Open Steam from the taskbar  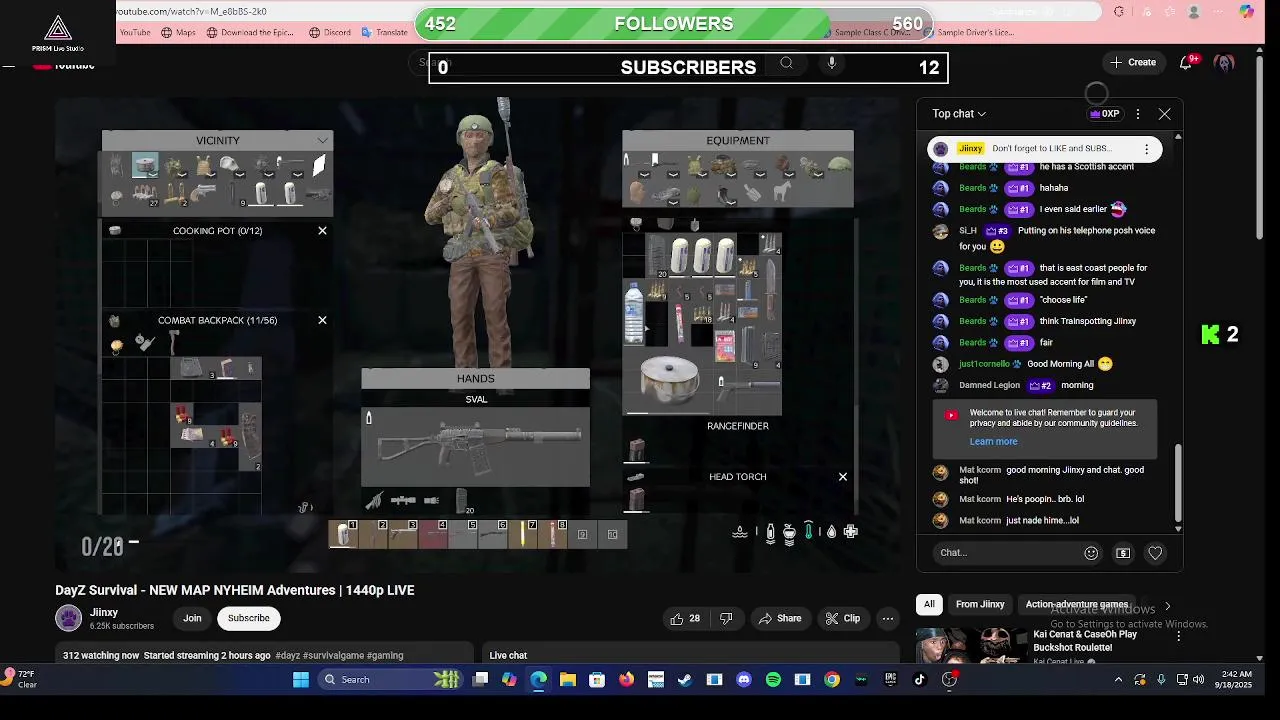[x=685, y=680]
